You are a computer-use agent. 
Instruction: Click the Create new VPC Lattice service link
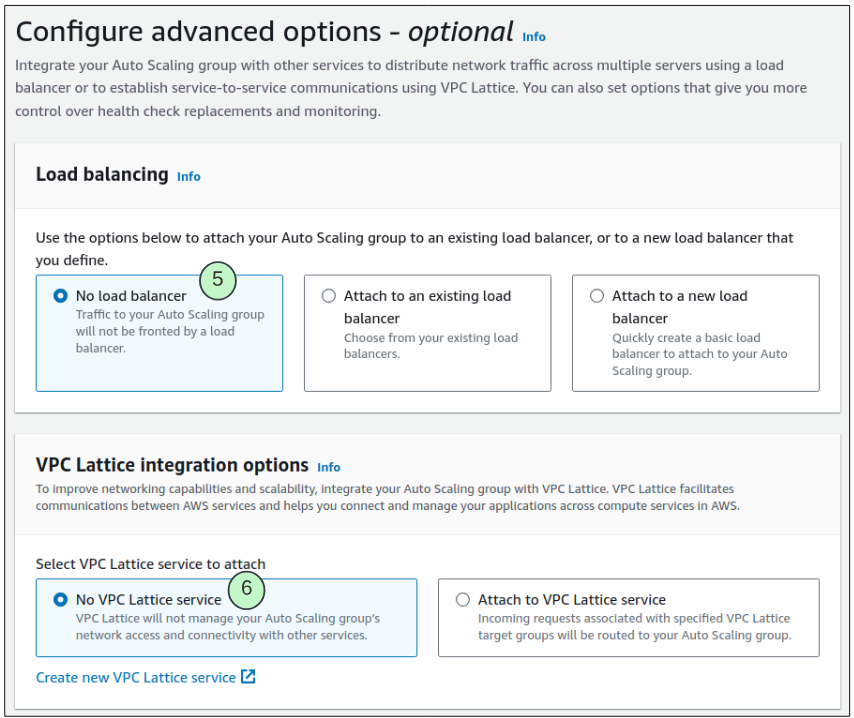(x=136, y=677)
